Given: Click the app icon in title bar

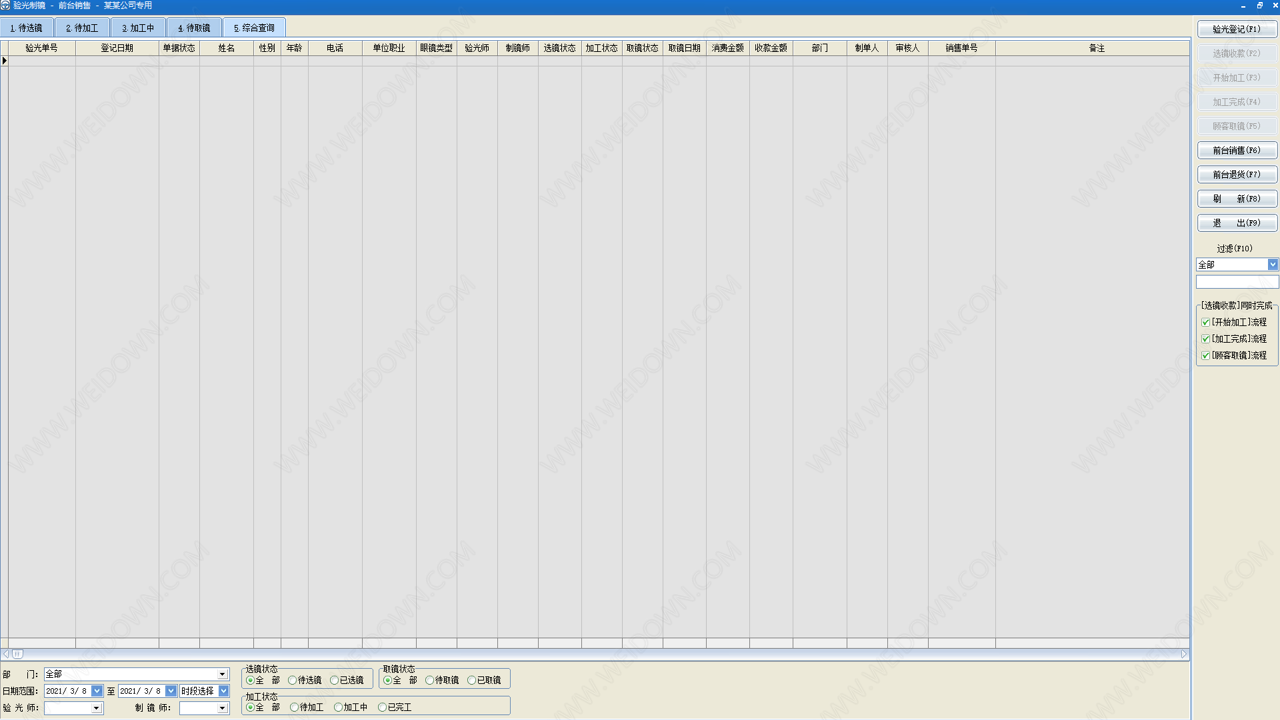Looking at the screenshot, I should [6, 6].
